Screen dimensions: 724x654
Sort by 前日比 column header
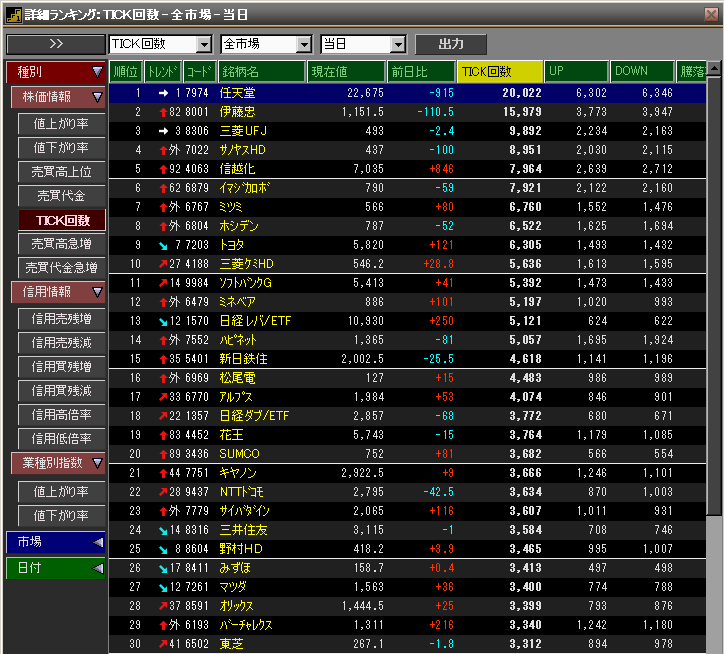421,72
